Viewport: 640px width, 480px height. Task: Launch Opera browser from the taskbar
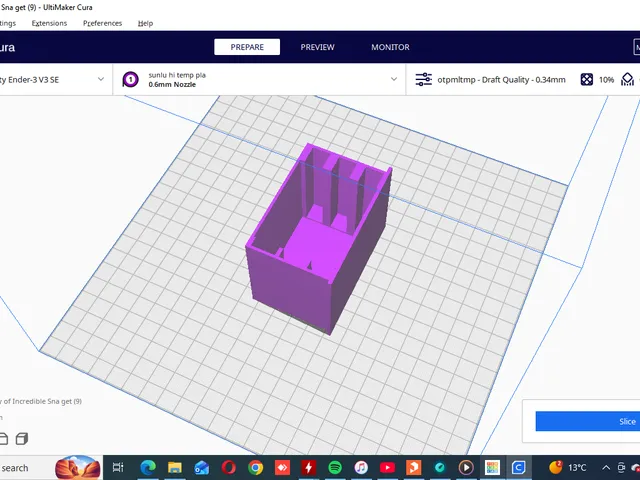[x=229, y=467]
